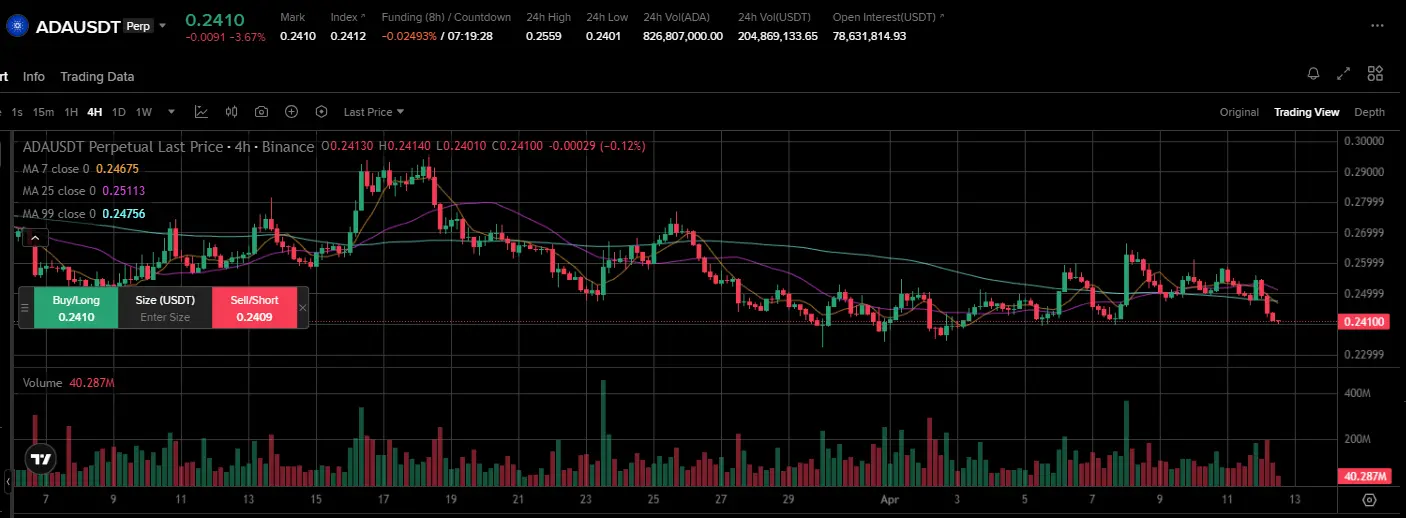Click the 40.287M volume axis tag
1406x518 pixels.
[1366, 476]
